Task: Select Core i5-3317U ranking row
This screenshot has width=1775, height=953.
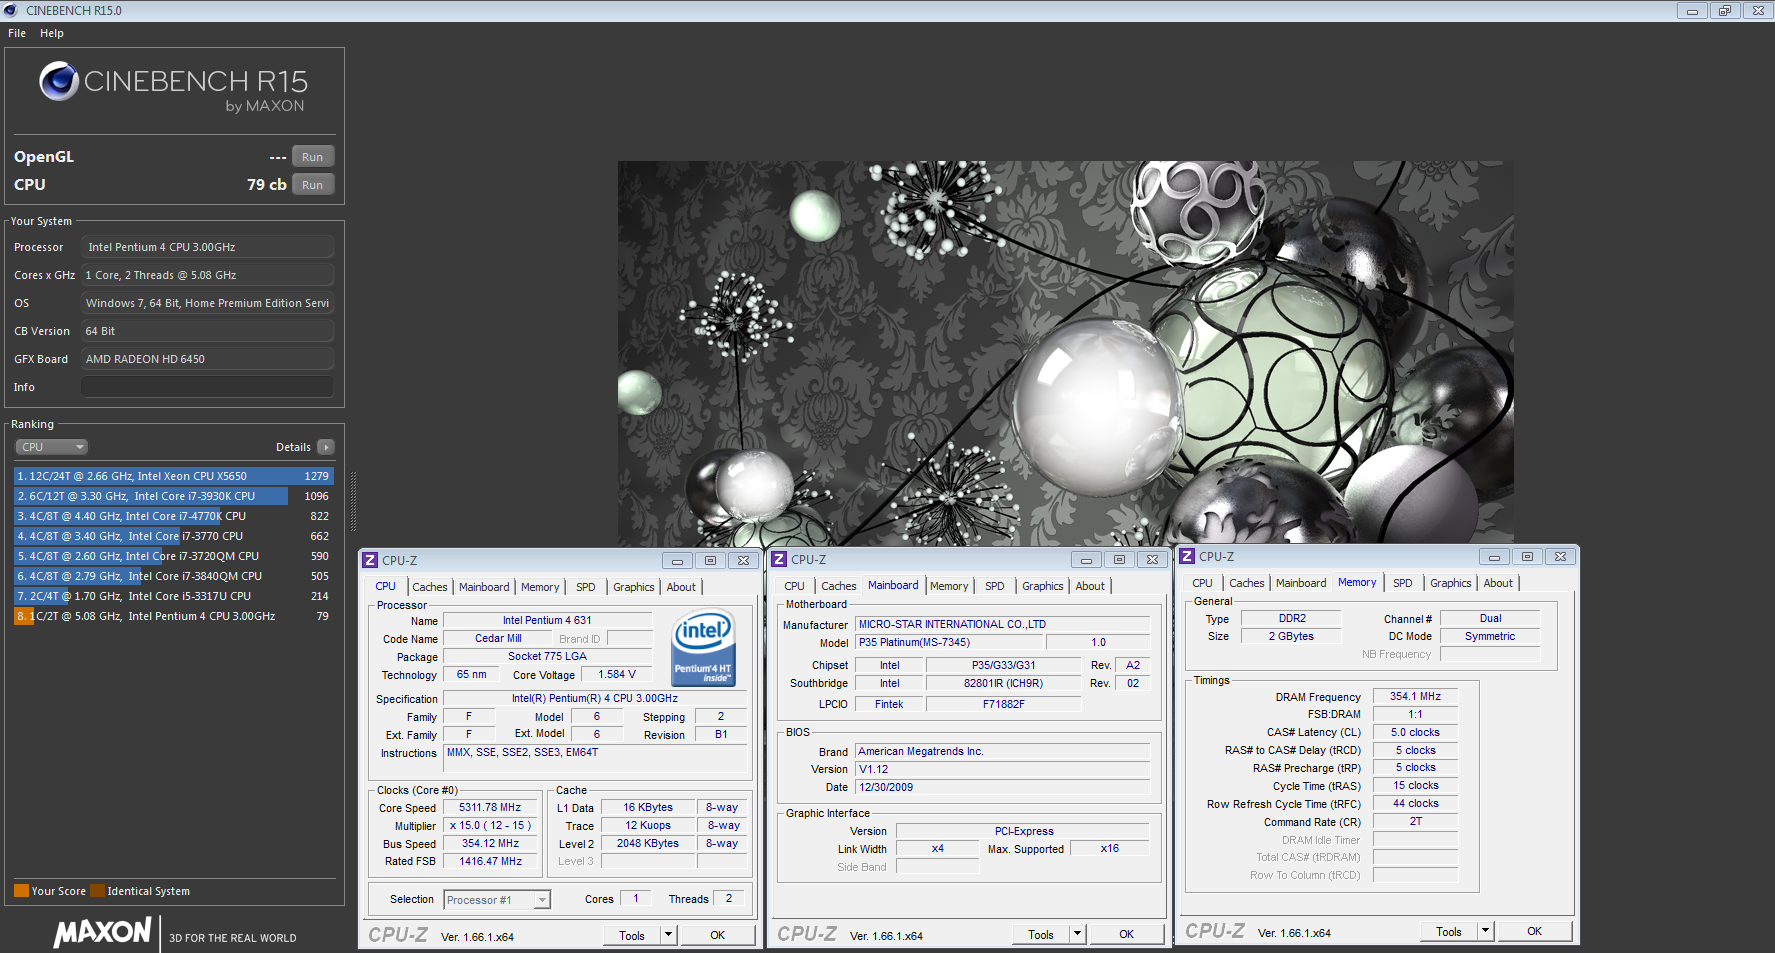Action: click(x=172, y=596)
